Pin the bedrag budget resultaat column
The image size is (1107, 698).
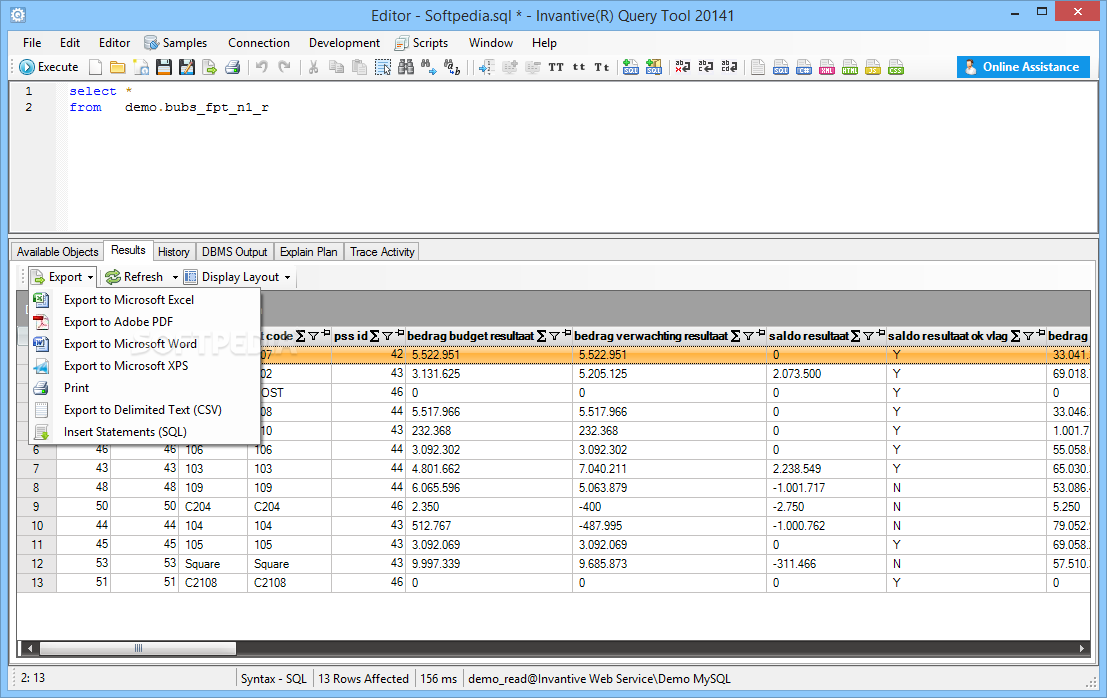[x=567, y=333]
